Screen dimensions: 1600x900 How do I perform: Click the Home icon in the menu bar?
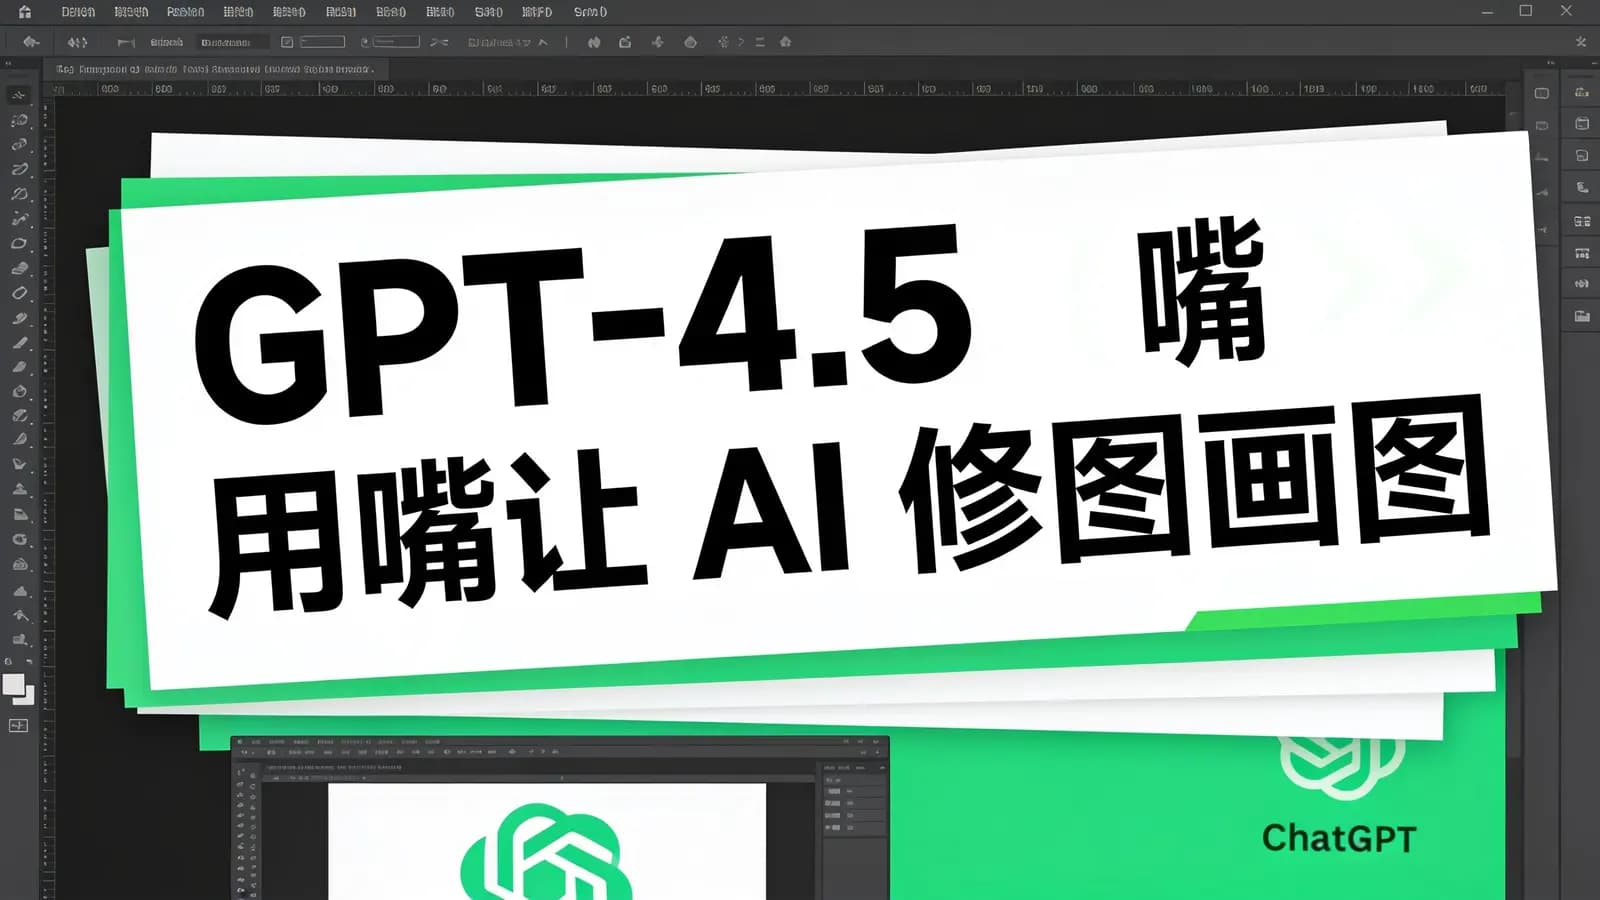pyautogui.click(x=24, y=12)
